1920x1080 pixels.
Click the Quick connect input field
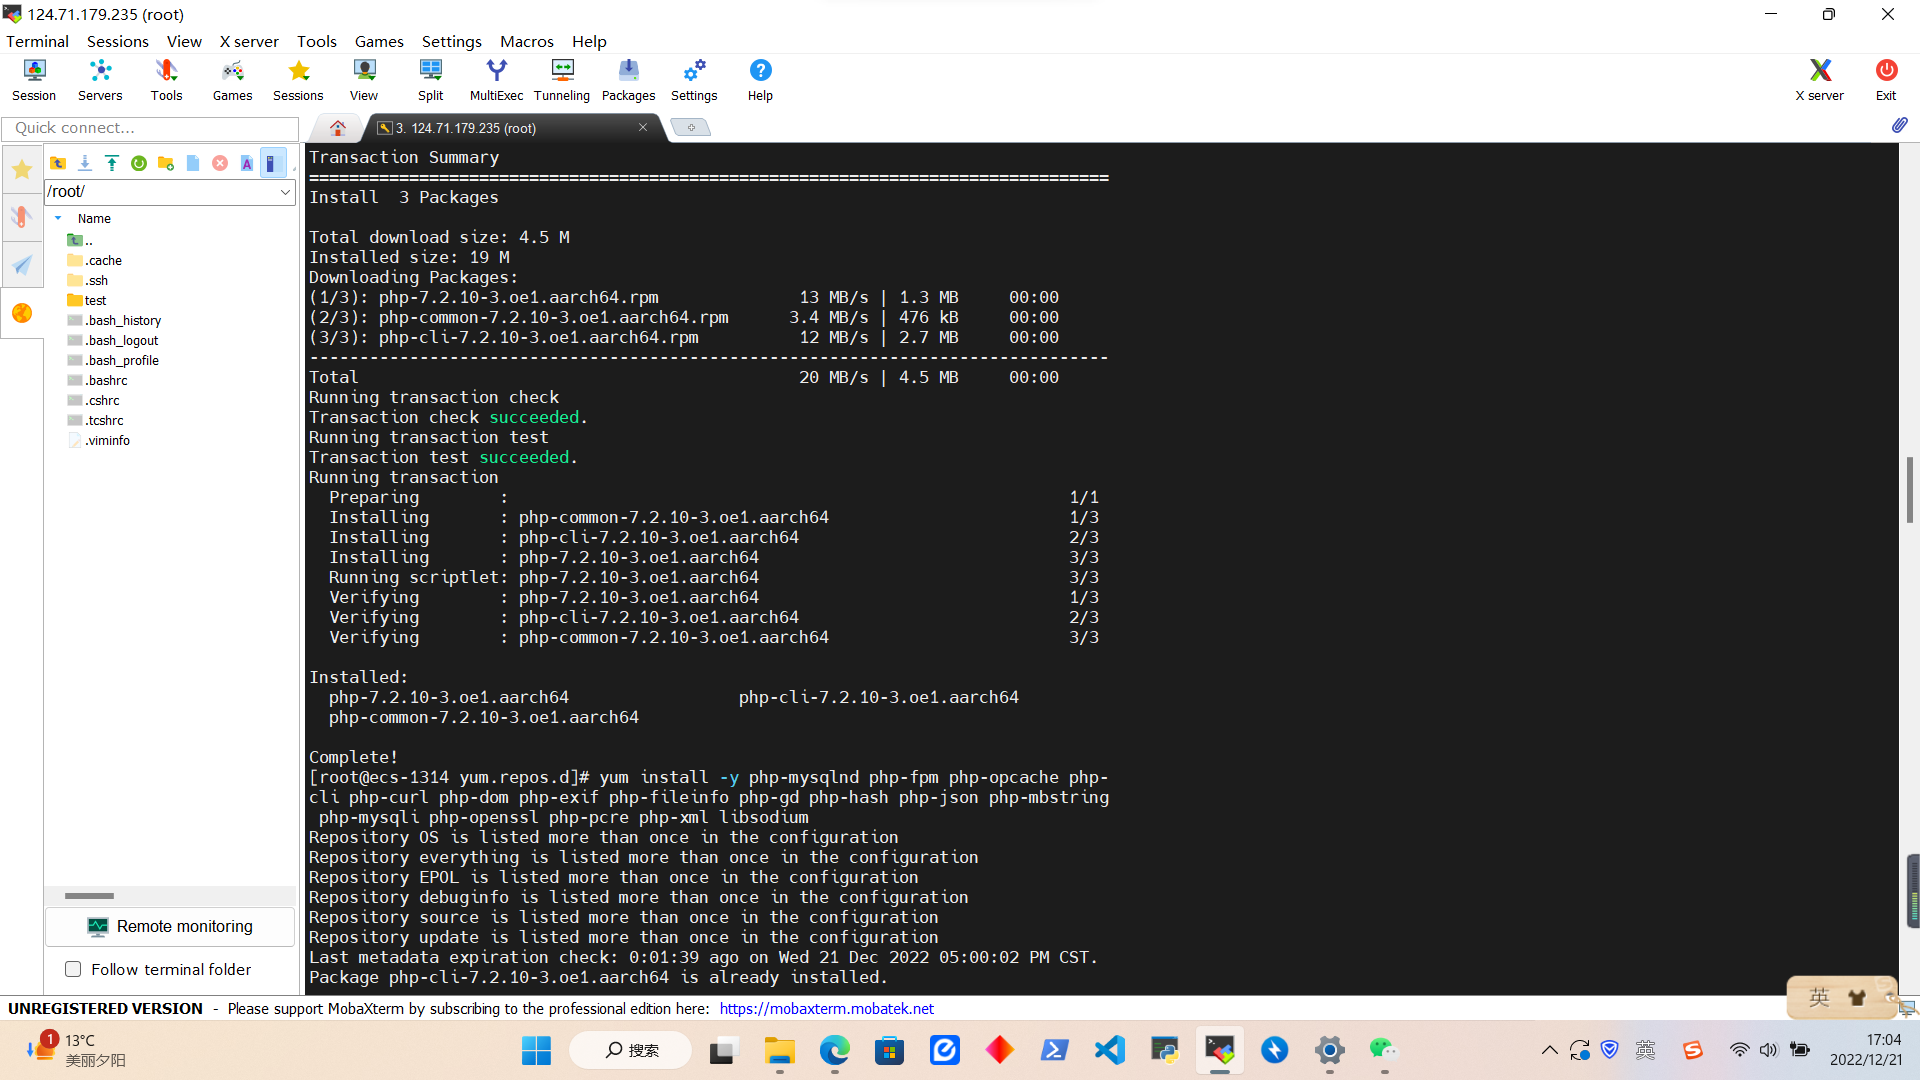[150, 128]
